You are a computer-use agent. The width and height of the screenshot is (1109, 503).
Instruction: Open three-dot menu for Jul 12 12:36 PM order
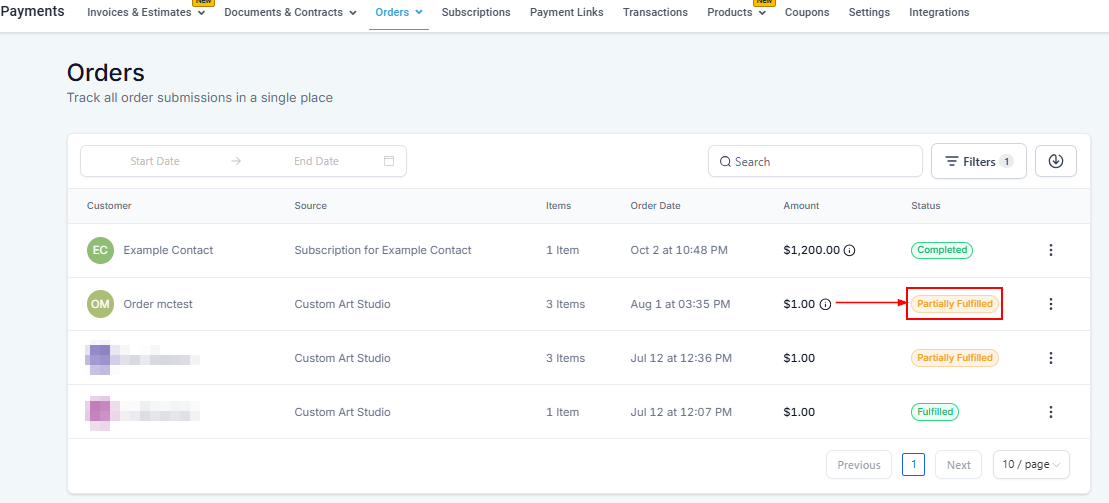coord(1051,358)
